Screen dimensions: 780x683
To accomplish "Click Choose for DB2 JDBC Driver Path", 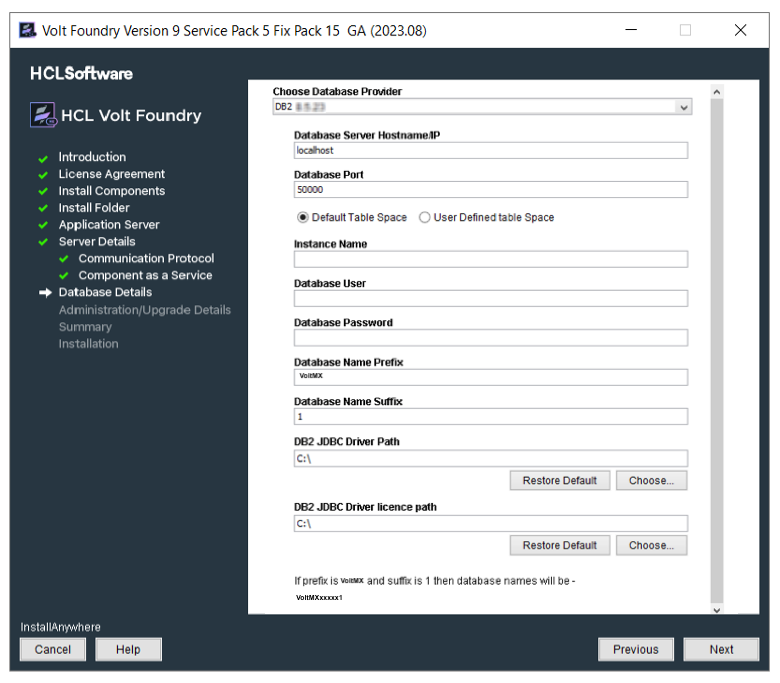I will click(x=651, y=481).
